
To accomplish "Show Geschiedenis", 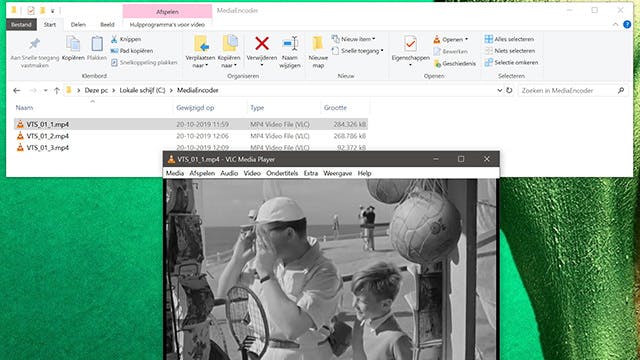I will (x=454, y=64).
